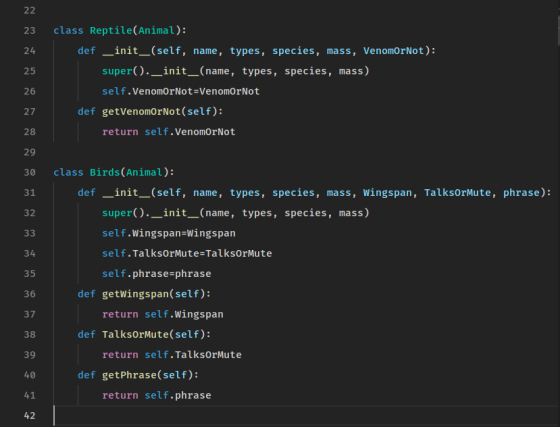Click return self.phrase on line 41
560x427 pixels.
coord(156,396)
